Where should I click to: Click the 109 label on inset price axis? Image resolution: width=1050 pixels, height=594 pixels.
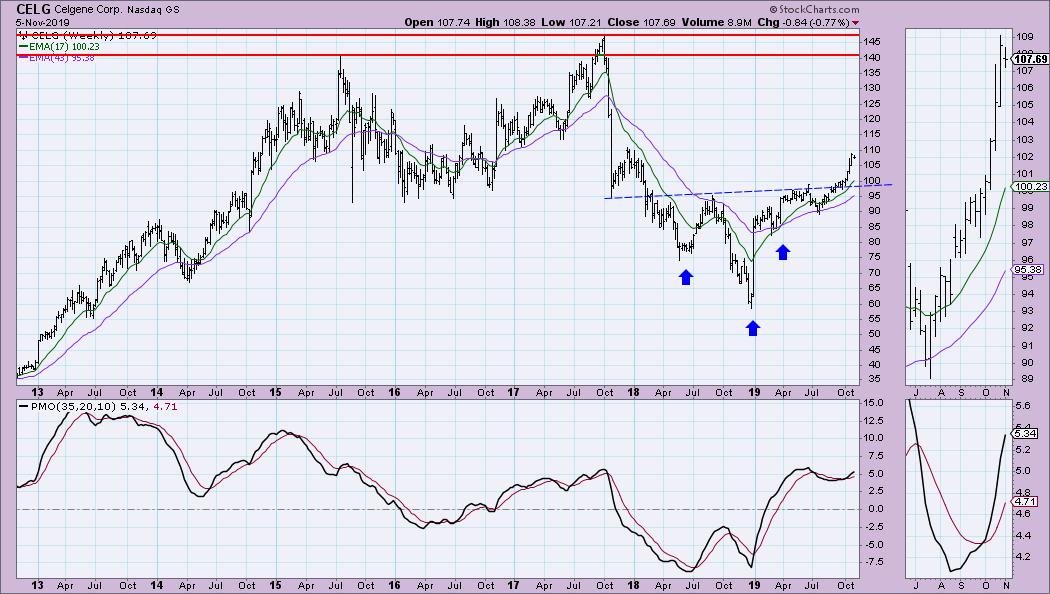click(1025, 37)
